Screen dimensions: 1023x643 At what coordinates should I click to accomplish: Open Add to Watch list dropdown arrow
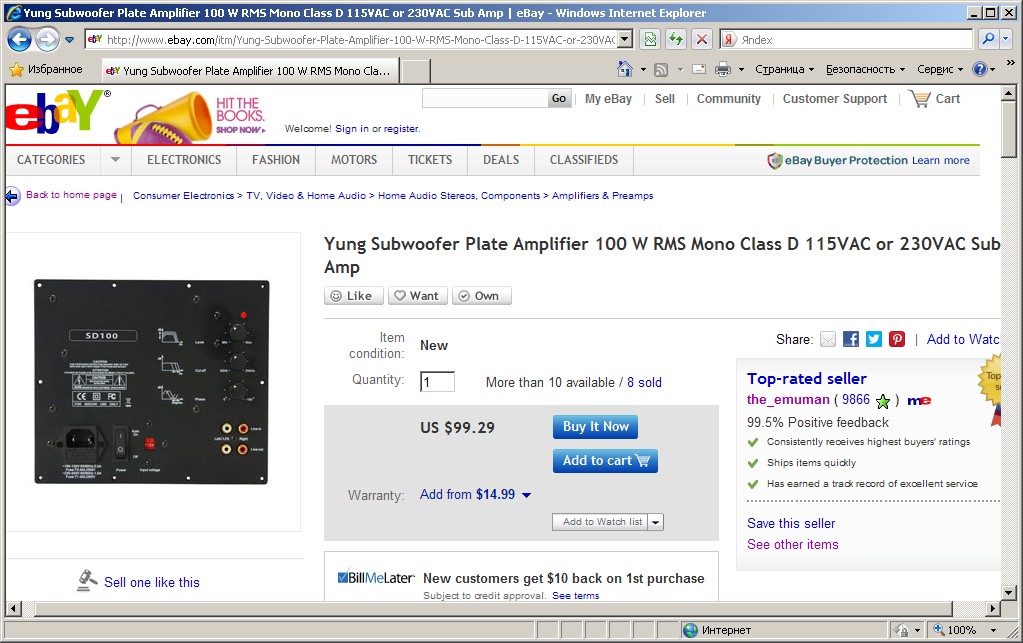(656, 522)
